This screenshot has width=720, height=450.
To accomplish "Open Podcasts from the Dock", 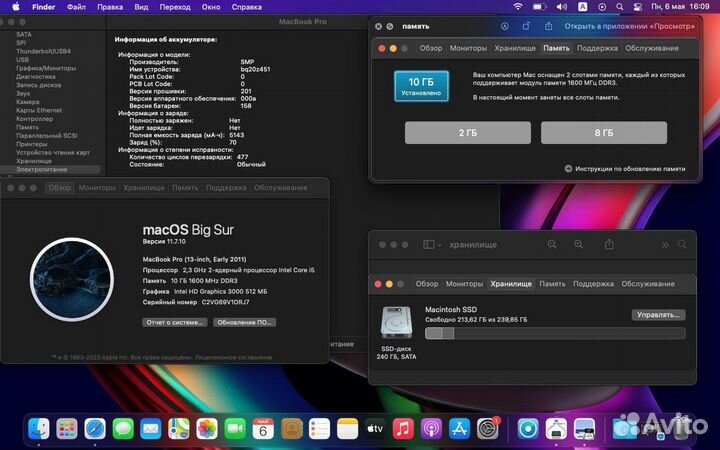I will [x=431, y=429].
